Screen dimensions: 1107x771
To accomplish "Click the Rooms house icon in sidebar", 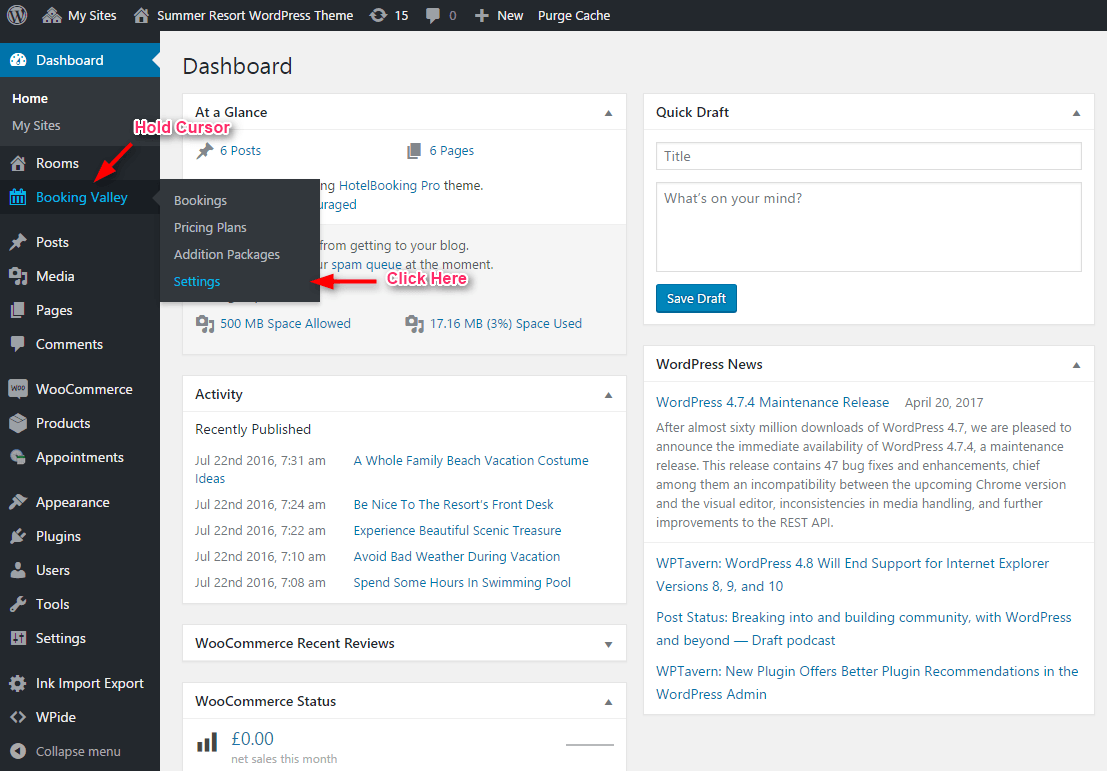I will (x=18, y=163).
